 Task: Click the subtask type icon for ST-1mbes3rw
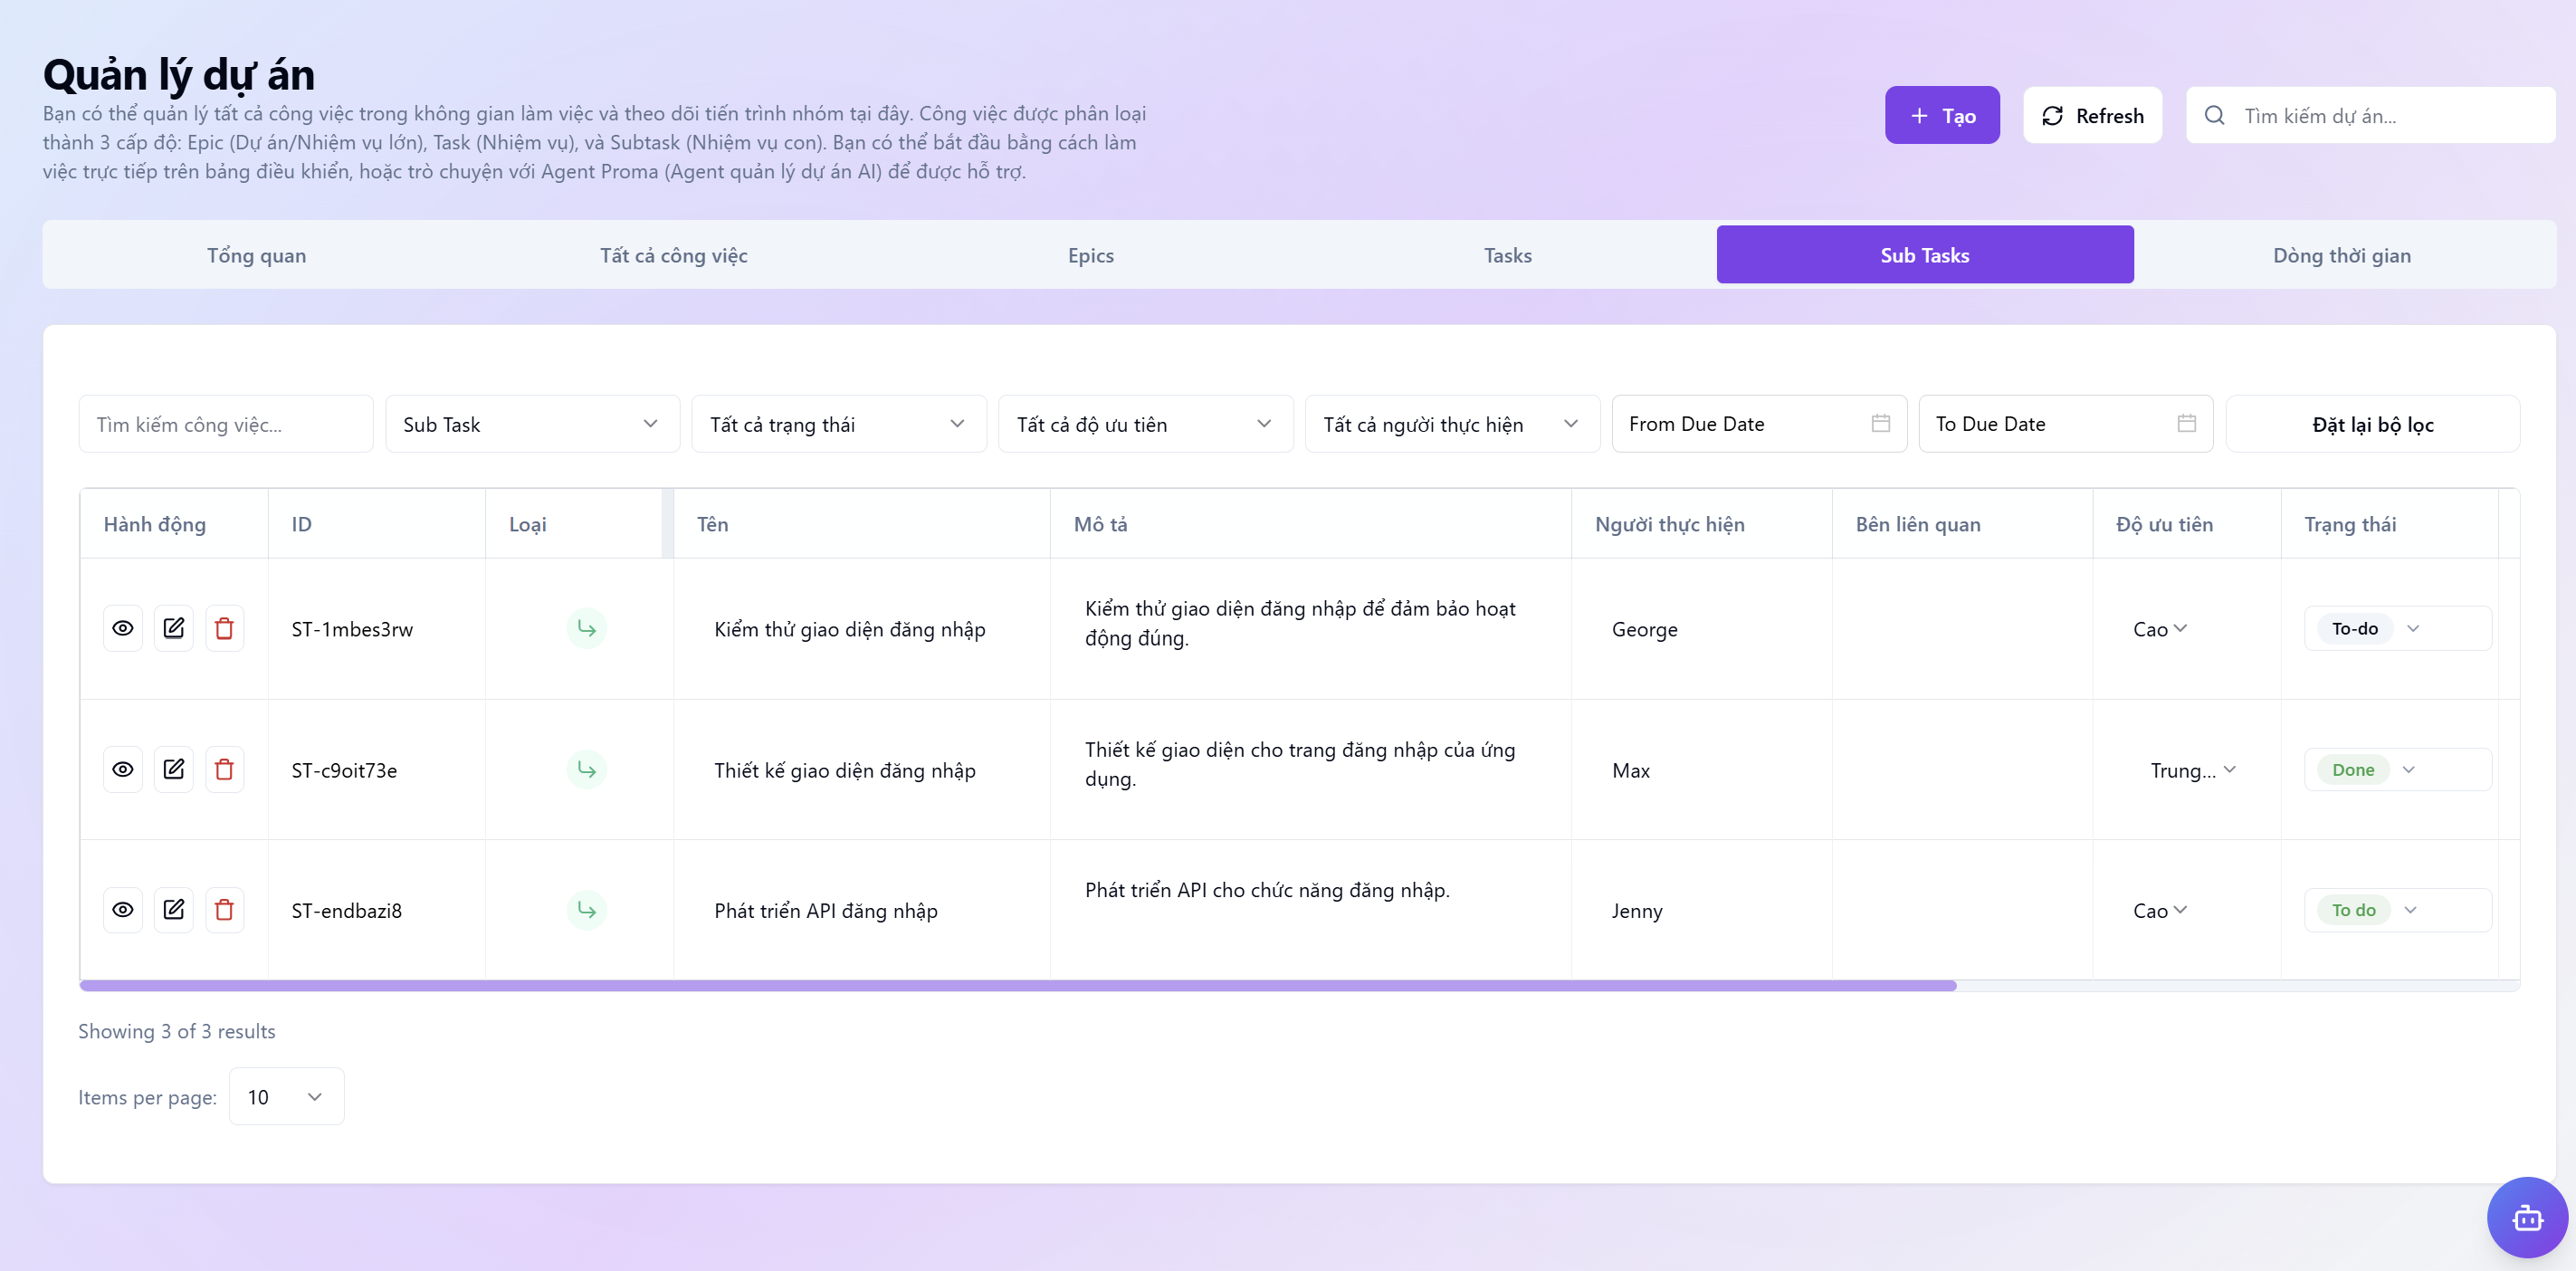(x=587, y=628)
